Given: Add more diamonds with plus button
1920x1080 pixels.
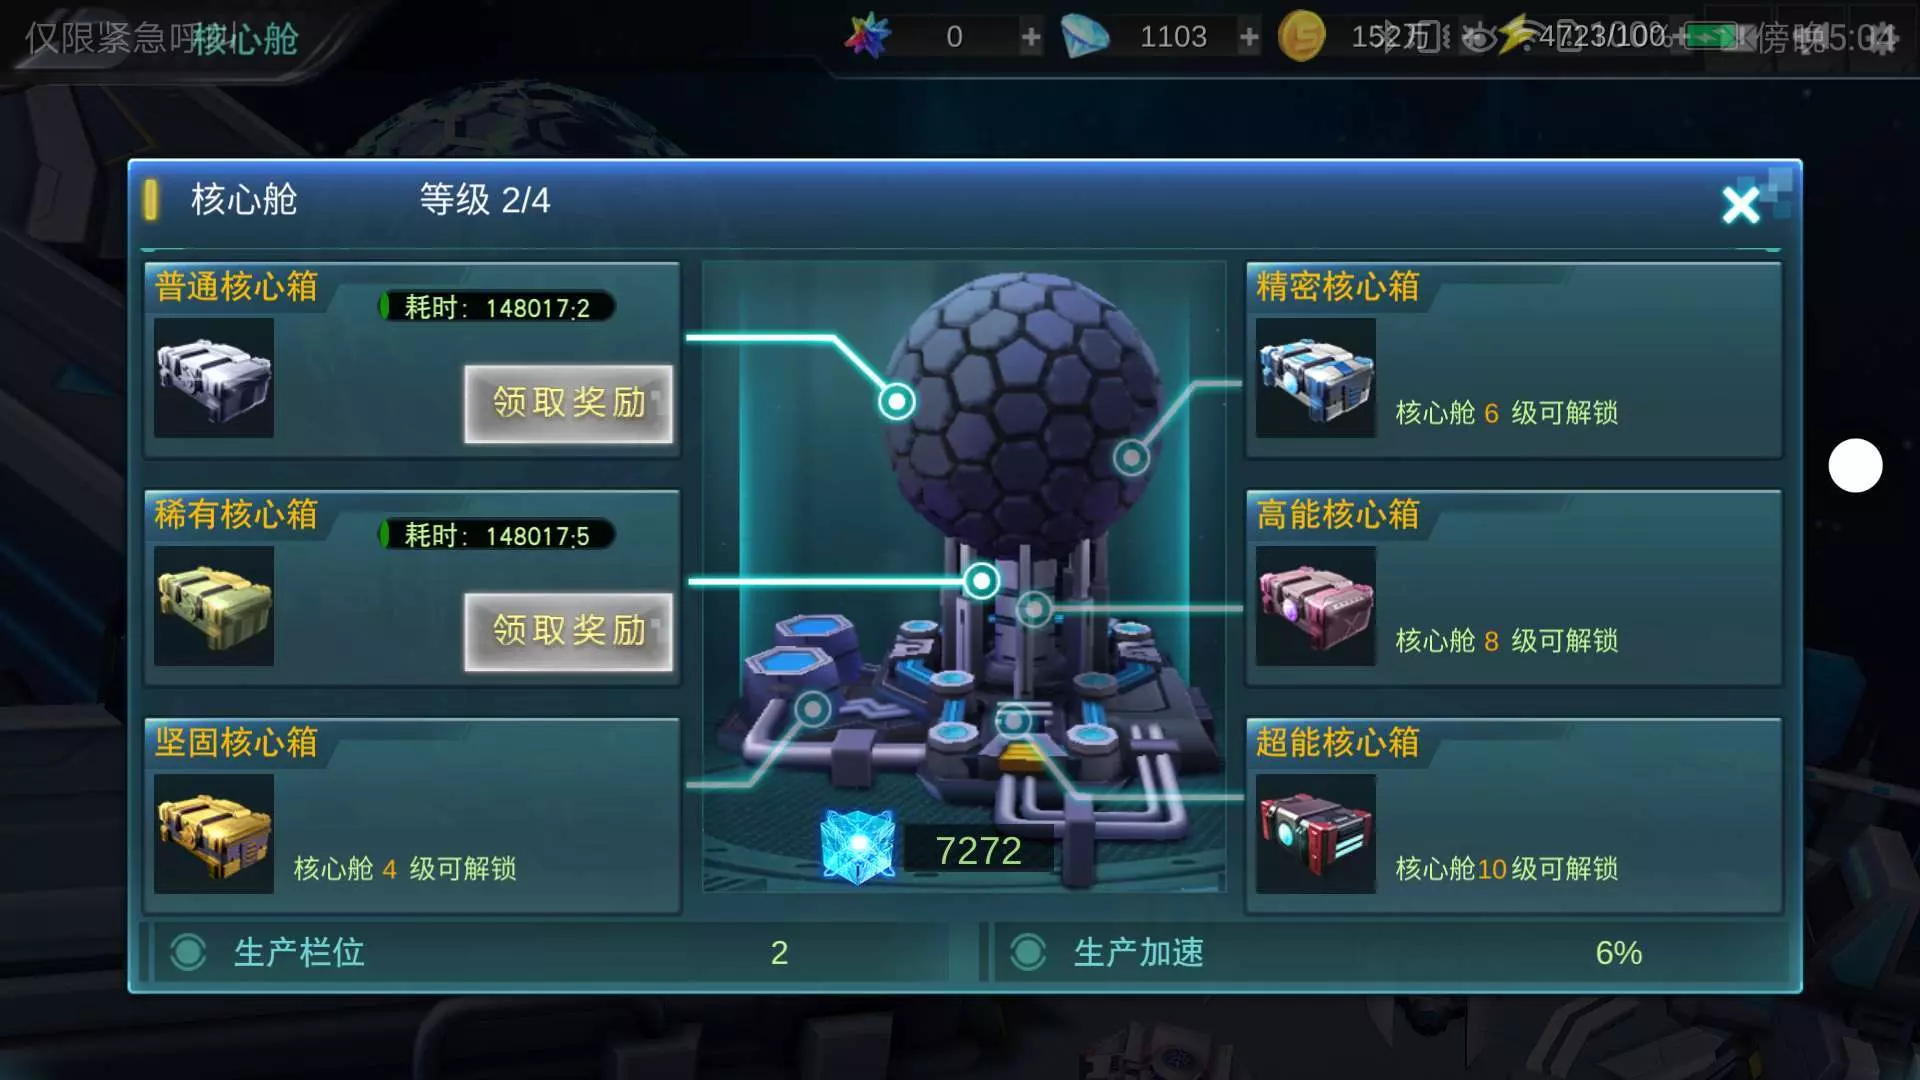Looking at the screenshot, I should 1249,38.
